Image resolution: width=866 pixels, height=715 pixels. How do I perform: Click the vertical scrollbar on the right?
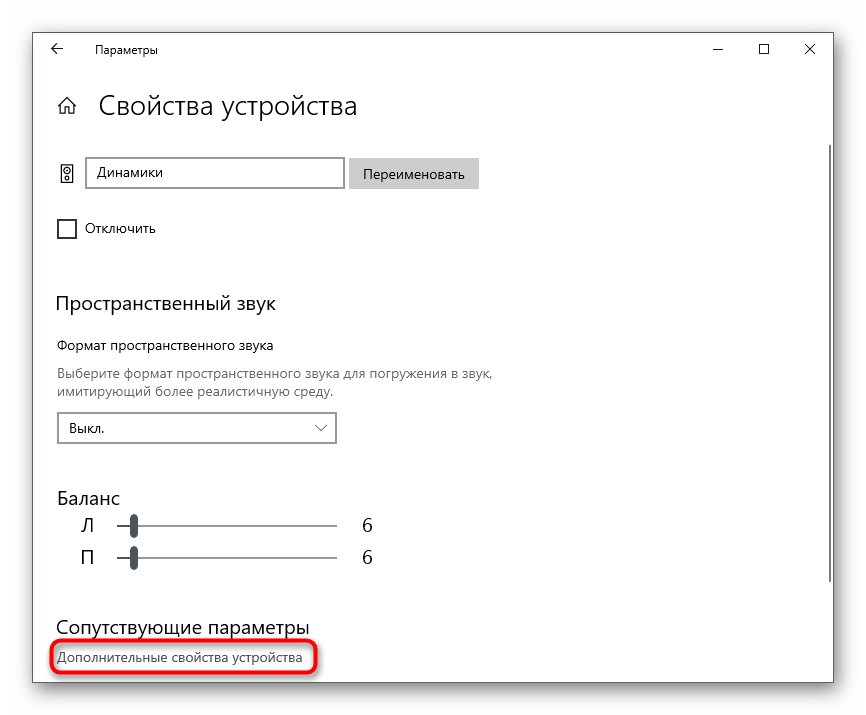click(x=829, y=360)
